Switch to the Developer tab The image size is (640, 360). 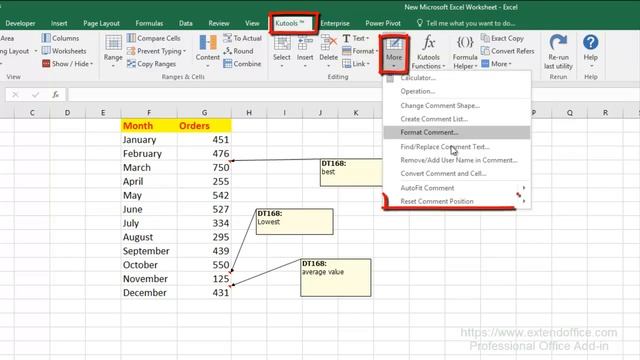coord(20,23)
